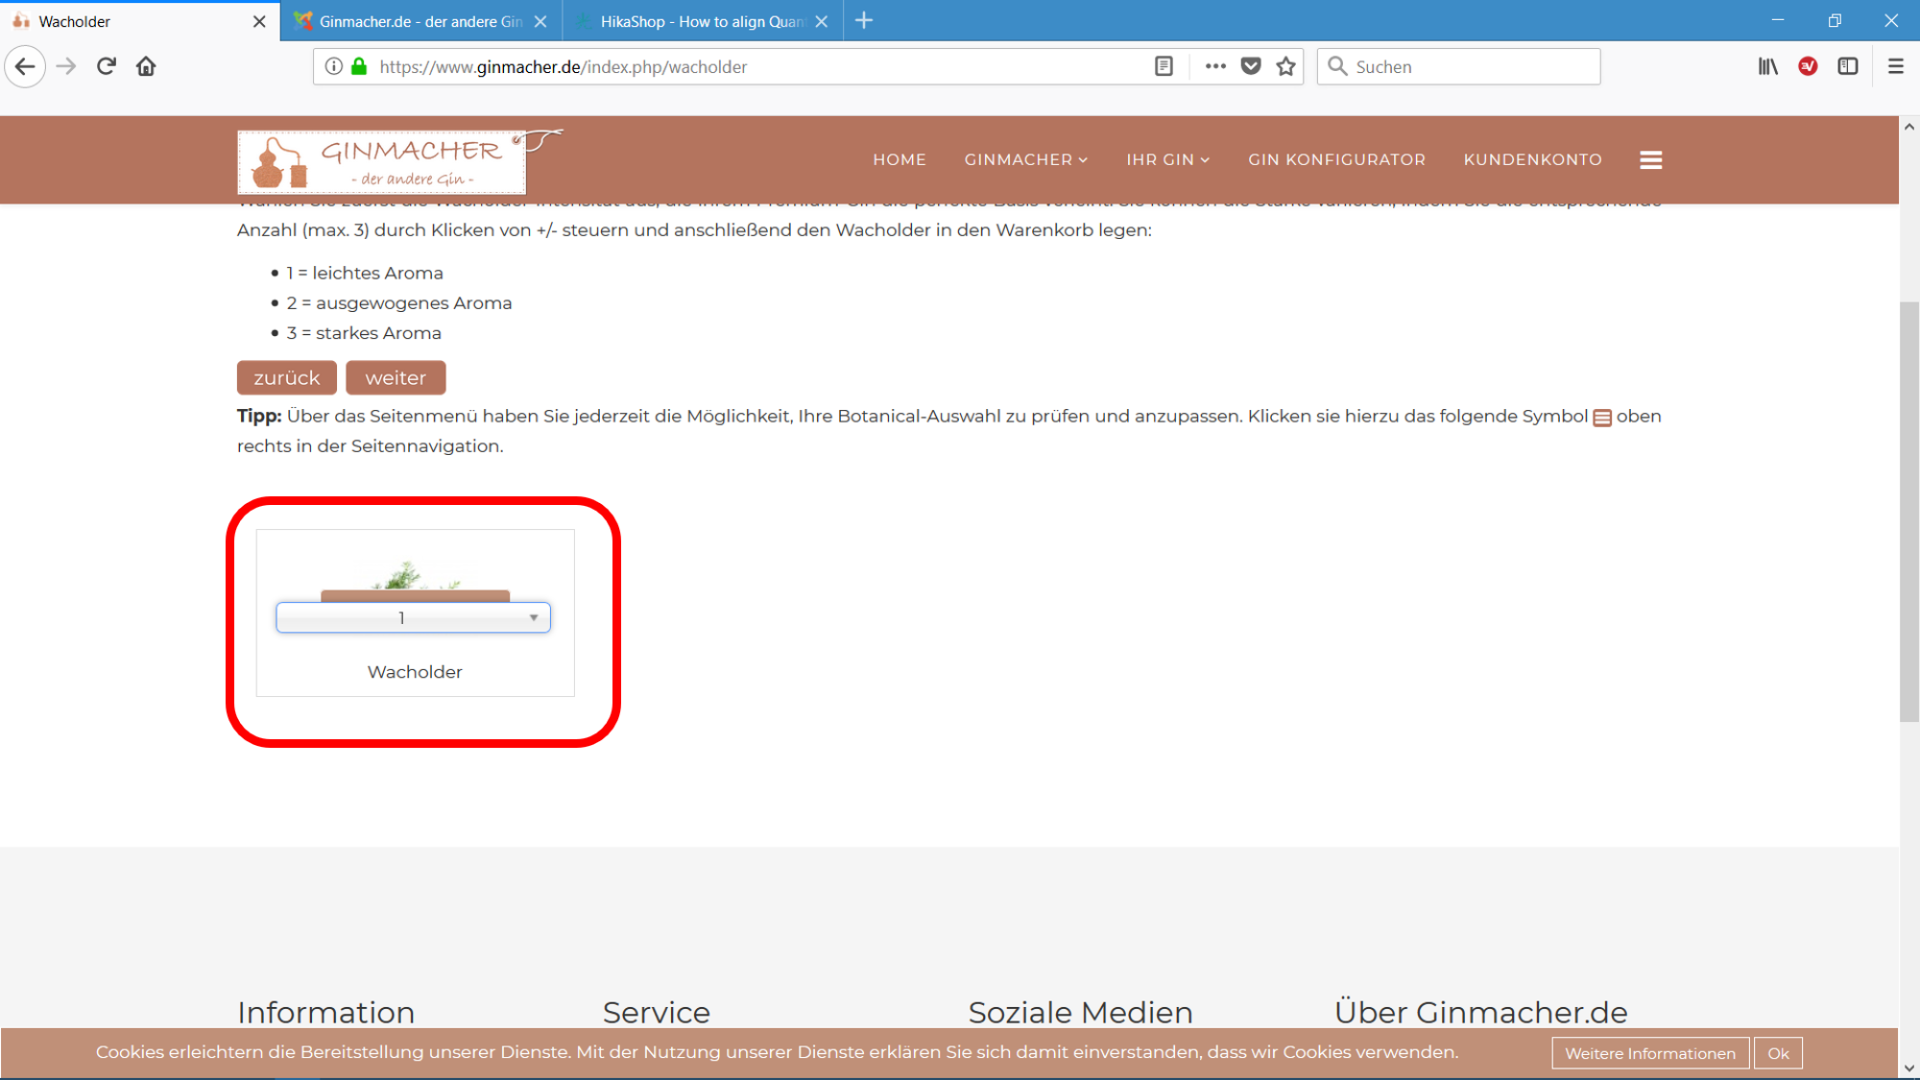Screen dimensions: 1920x1080
Task: Open Firefox library icon
Action: coord(1767,67)
